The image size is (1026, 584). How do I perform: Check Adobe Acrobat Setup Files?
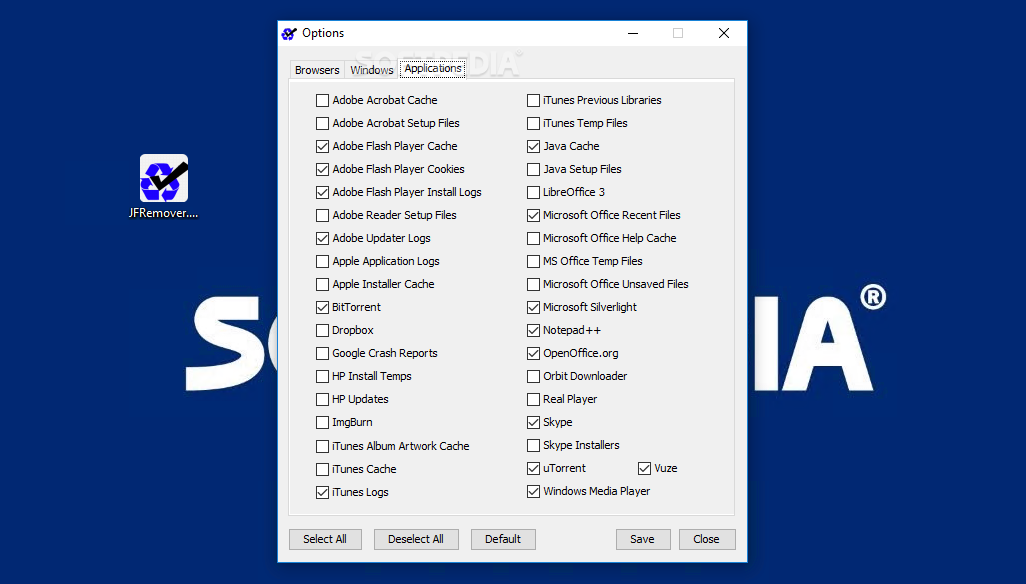click(x=323, y=123)
